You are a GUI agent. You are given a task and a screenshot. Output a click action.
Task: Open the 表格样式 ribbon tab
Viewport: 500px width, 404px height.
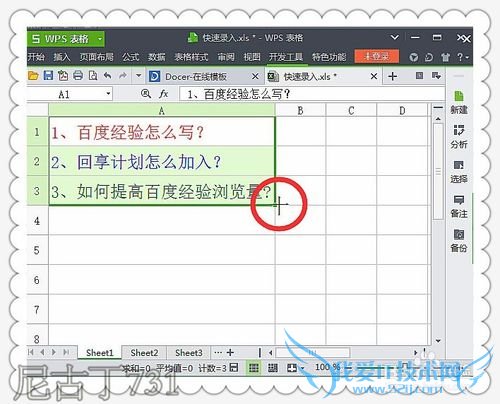coord(191,57)
